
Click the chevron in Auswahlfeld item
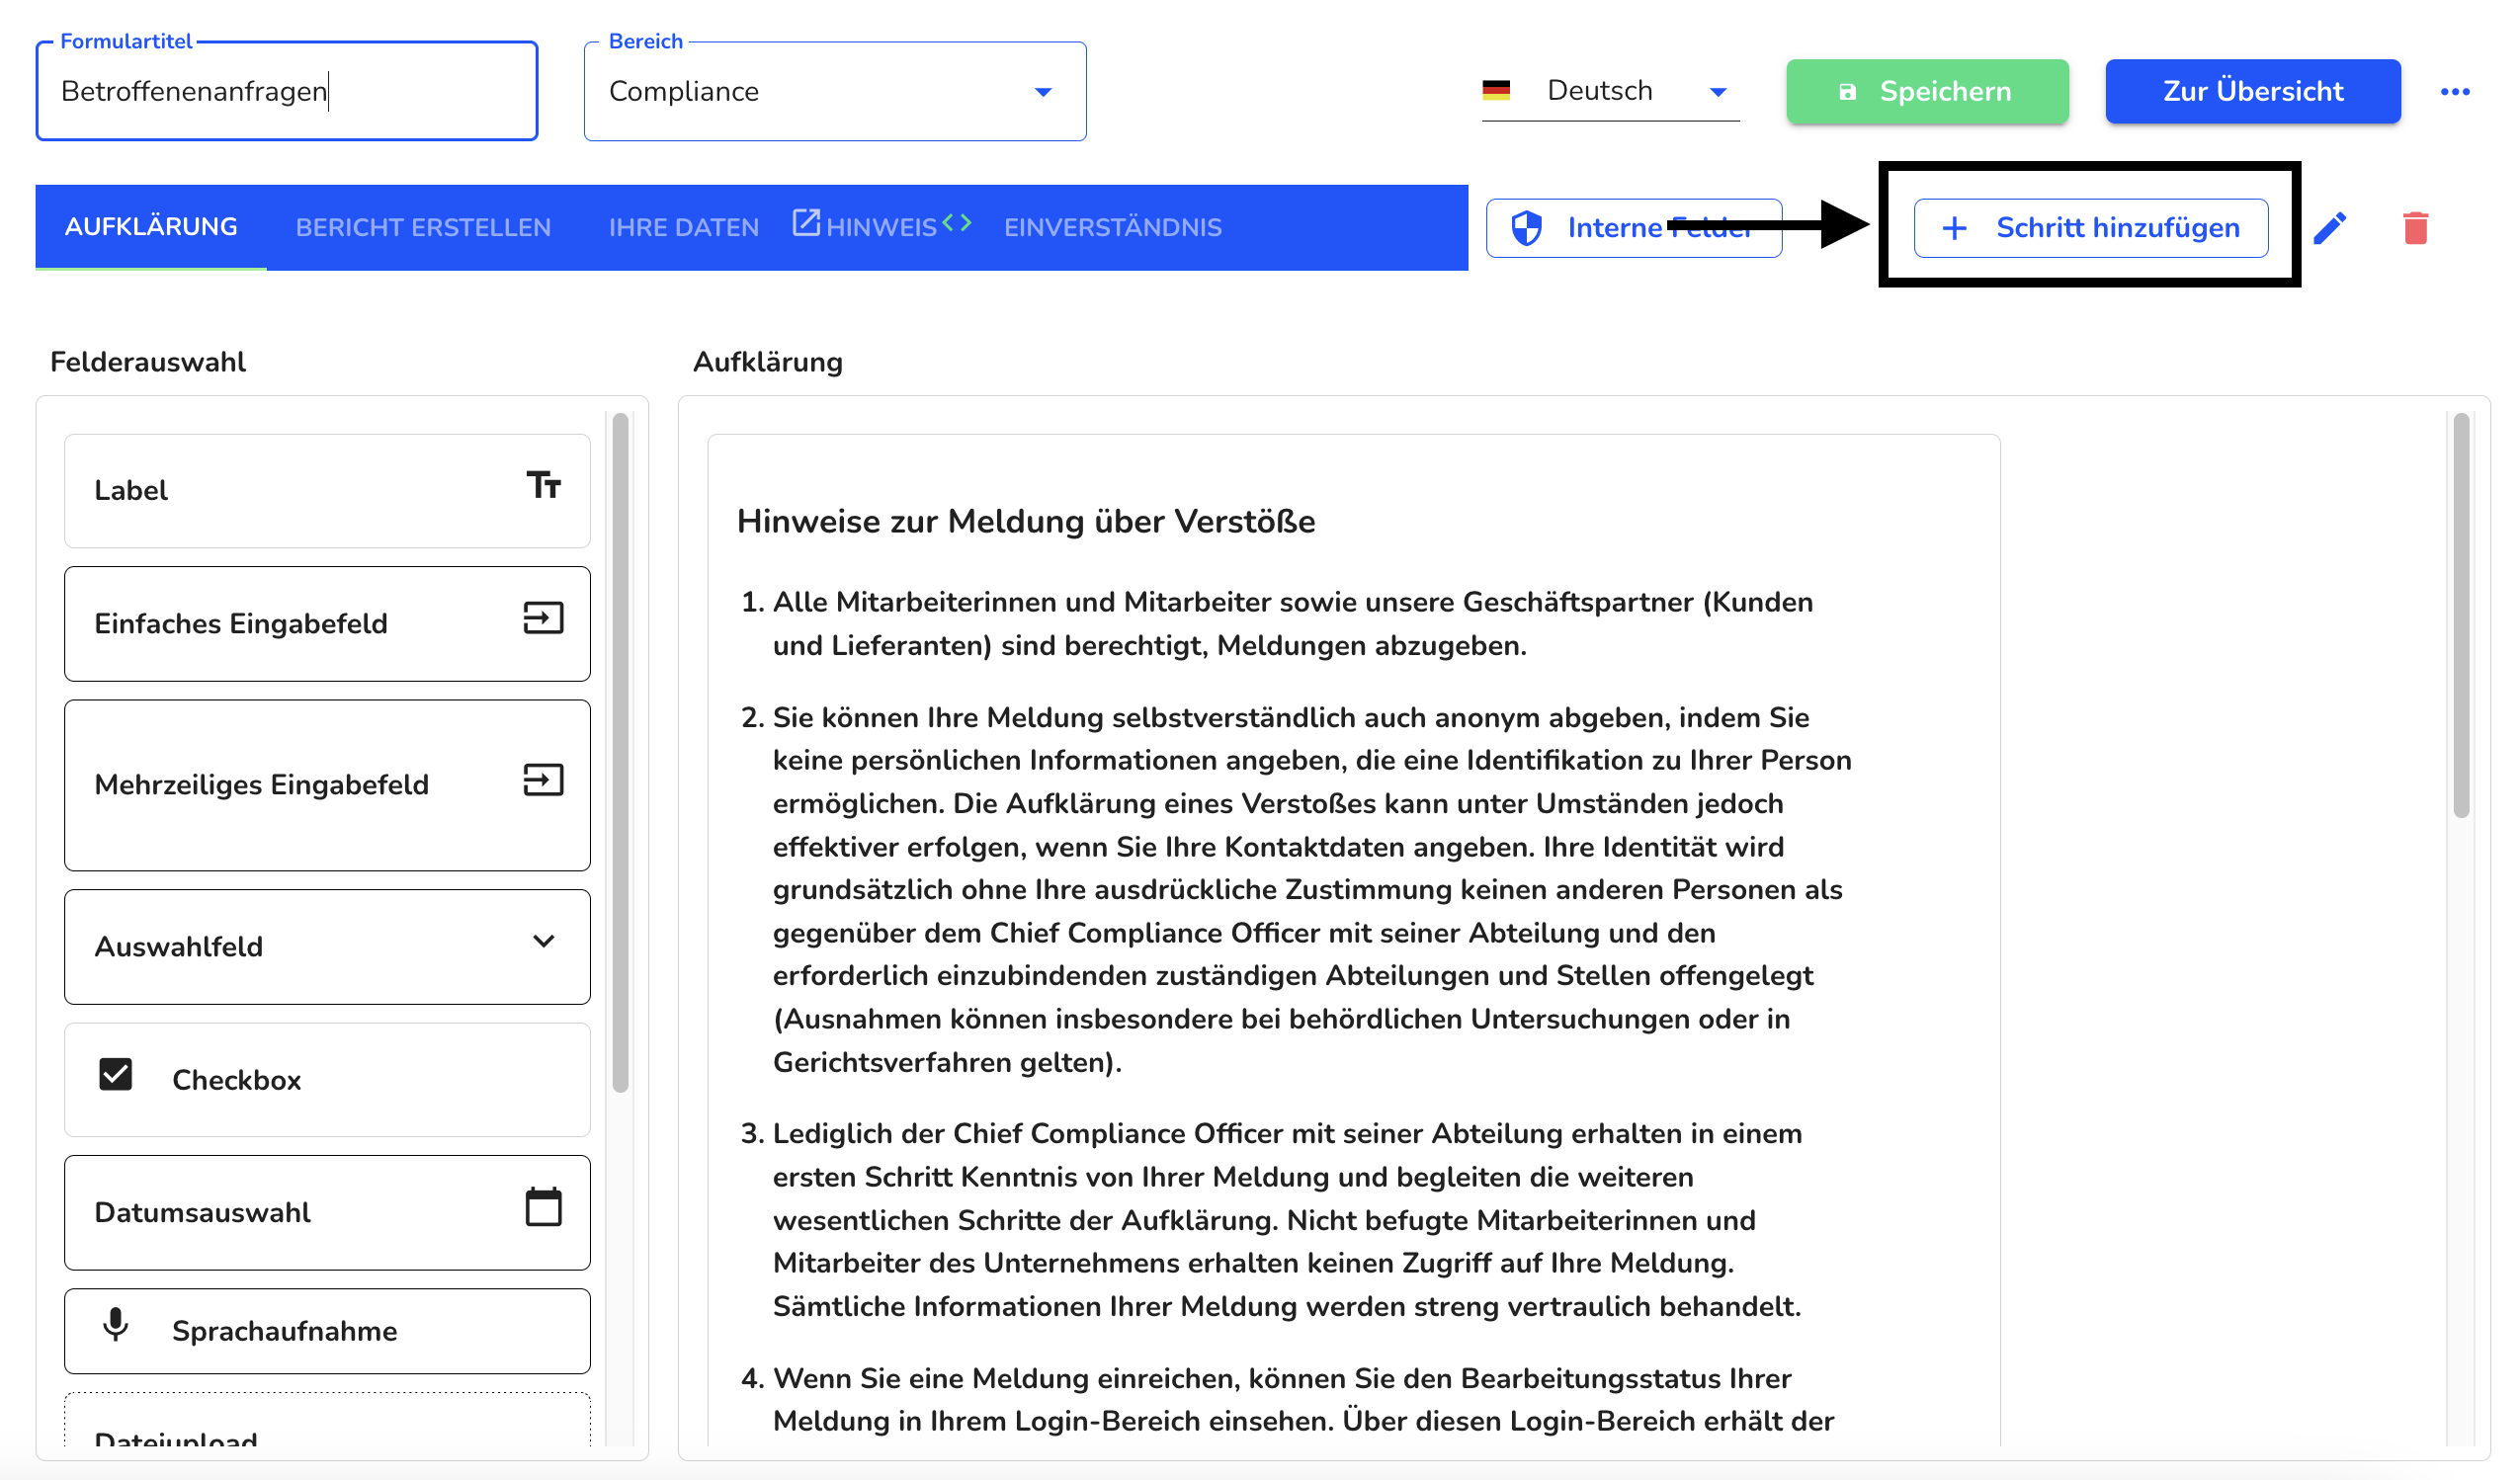(543, 941)
